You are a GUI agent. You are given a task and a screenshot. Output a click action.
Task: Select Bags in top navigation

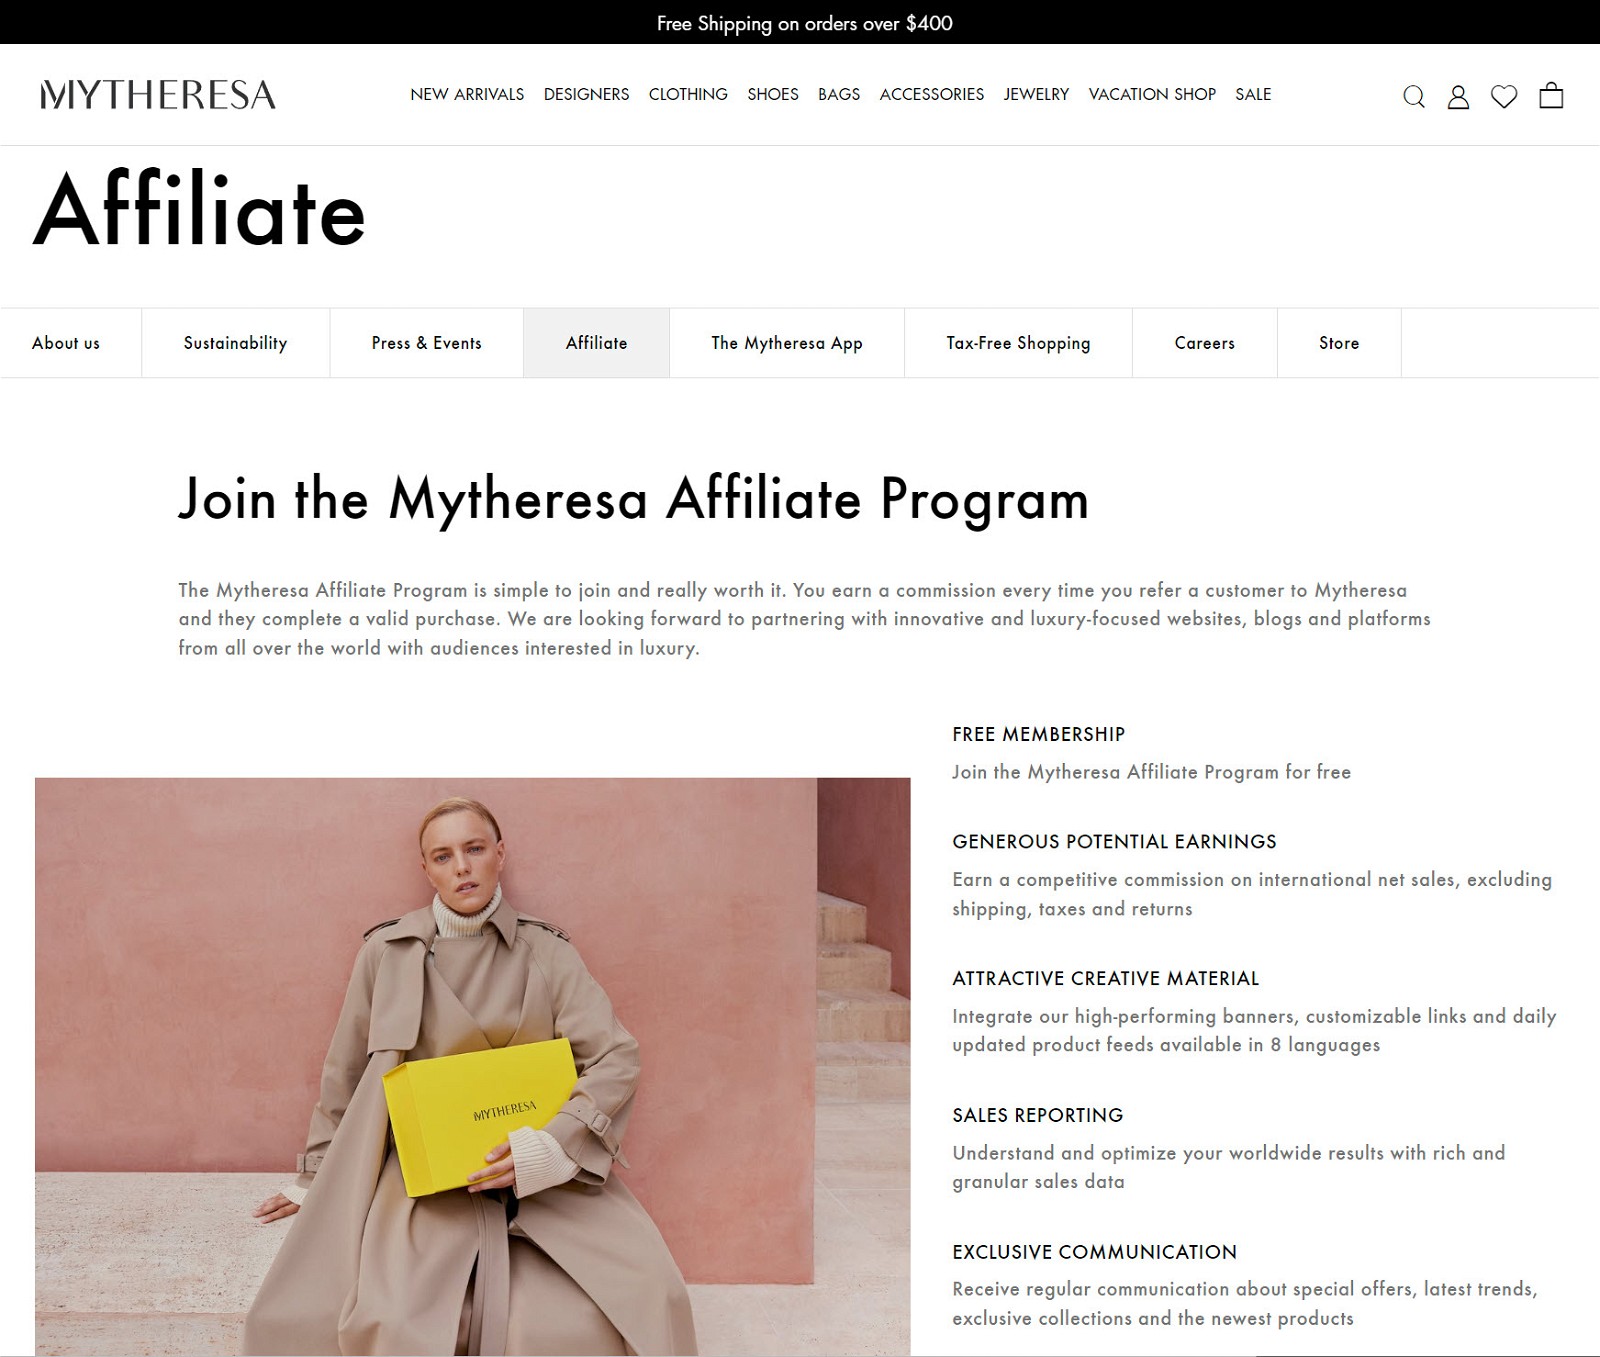point(839,94)
